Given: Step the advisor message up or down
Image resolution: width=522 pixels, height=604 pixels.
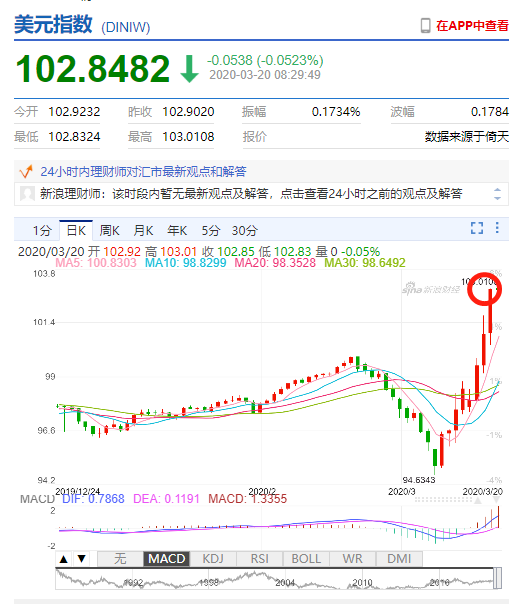Looking at the screenshot, I should tap(497, 194).
